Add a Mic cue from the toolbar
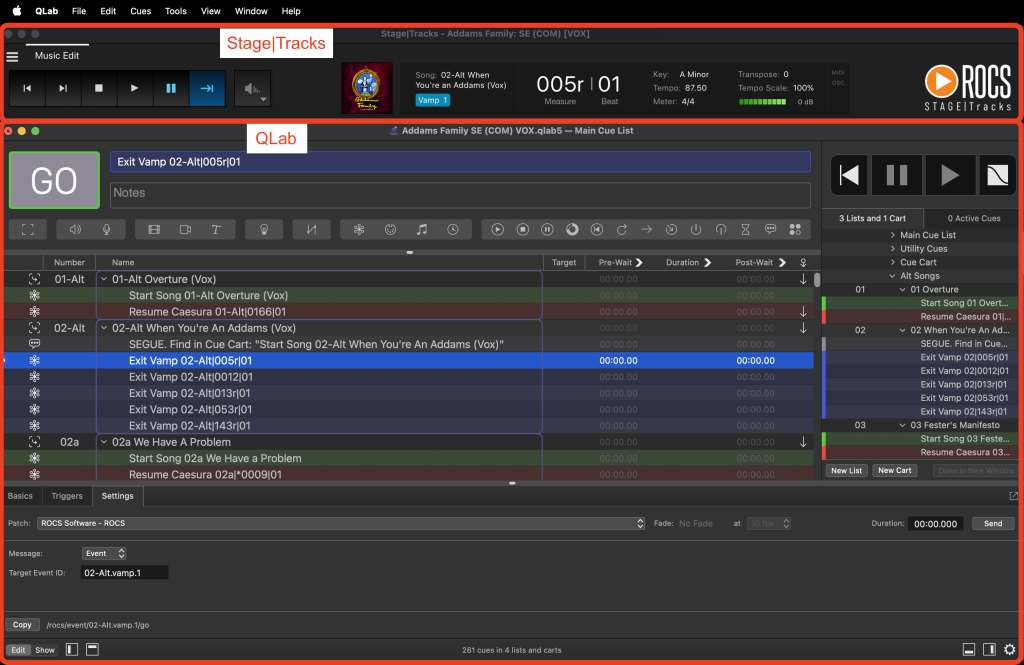 (106, 230)
